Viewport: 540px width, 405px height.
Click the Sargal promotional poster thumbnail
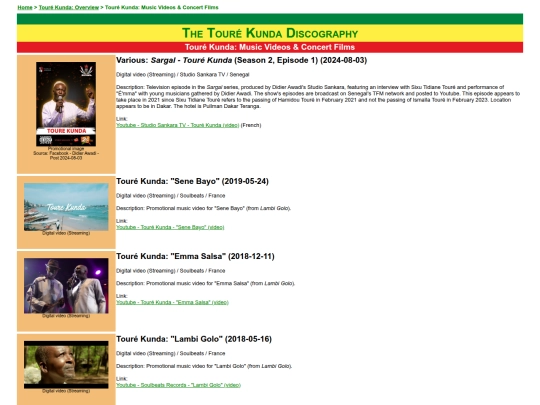point(66,104)
